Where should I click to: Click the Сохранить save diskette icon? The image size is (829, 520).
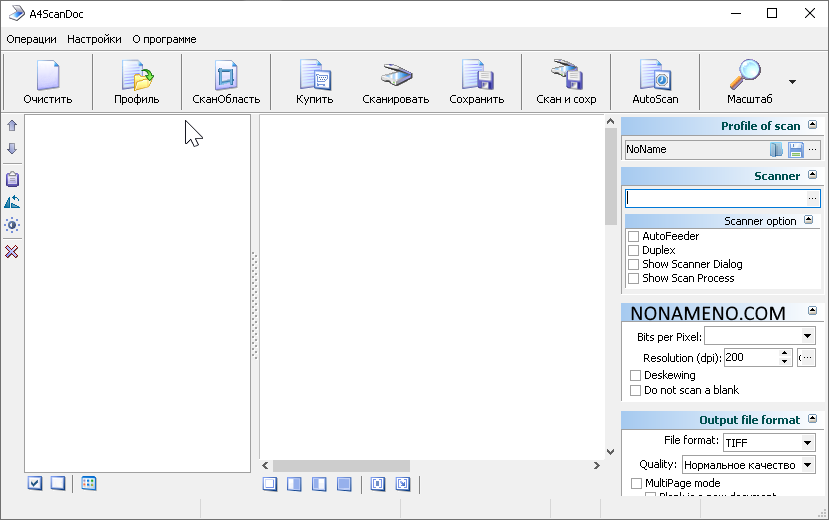click(477, 77)
